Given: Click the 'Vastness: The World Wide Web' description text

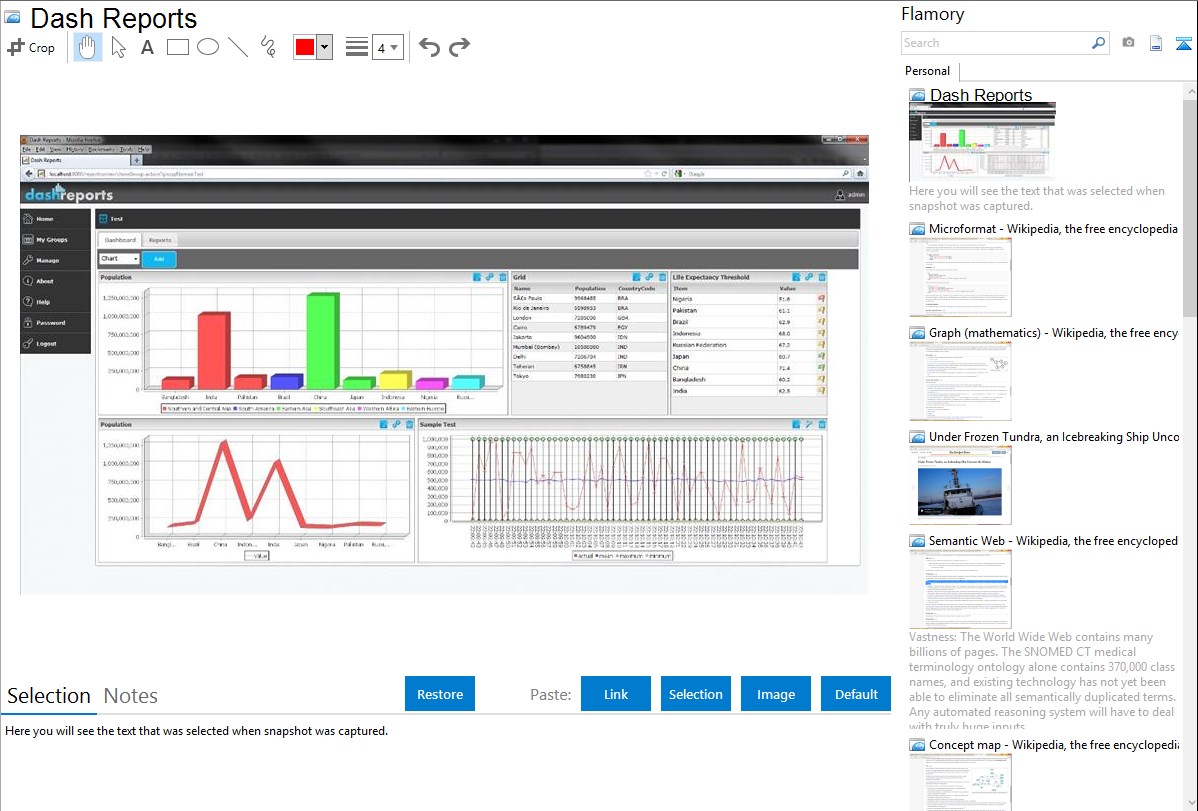Looking at the screenshot, I should tap(1043, 682).
